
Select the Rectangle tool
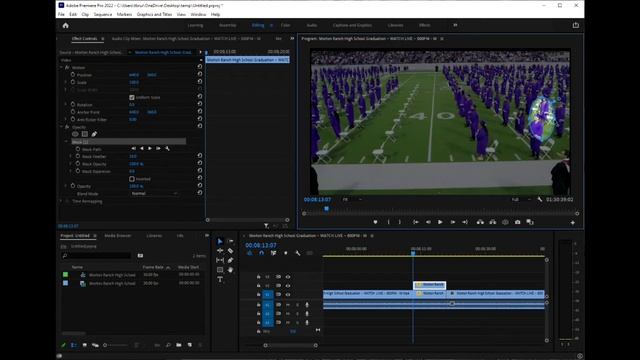pyautogui.click(x=220, y=270)
